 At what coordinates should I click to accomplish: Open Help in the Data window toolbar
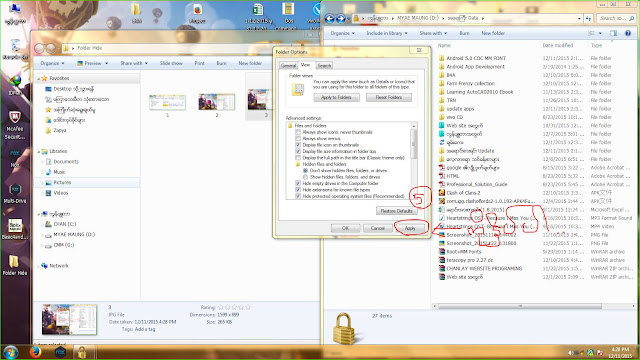(628, 33)
